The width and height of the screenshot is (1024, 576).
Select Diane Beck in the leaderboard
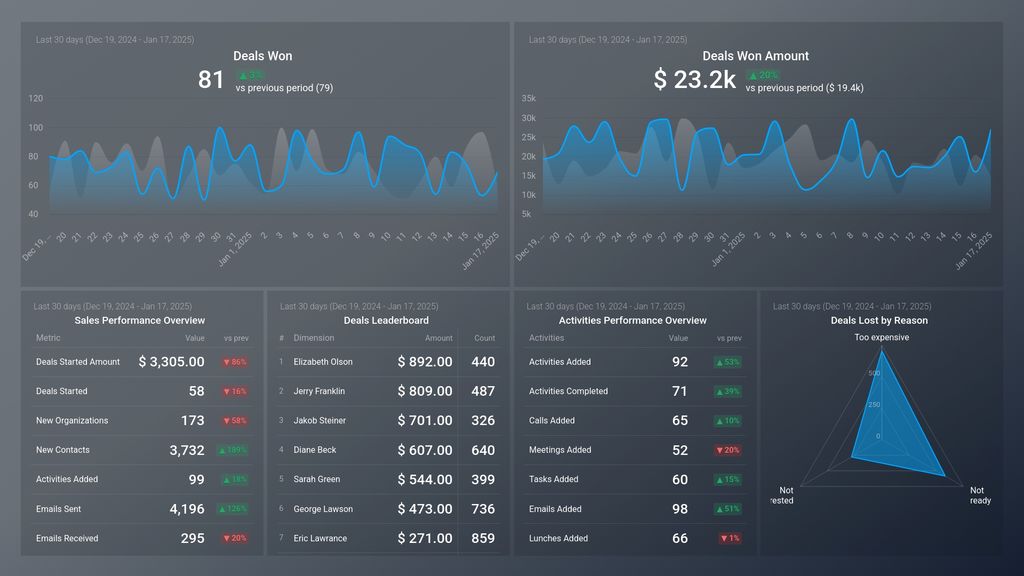point(315,450)
